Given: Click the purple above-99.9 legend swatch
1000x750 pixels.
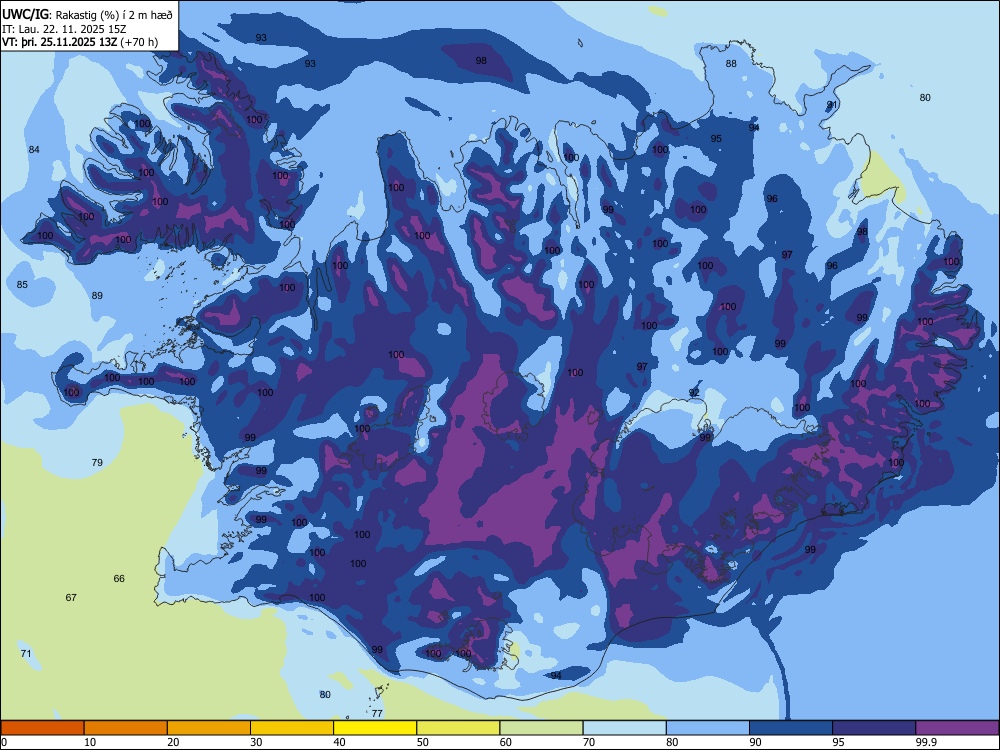Looking at the screenshot, I should pyautogui.click(x=957, y=728).
